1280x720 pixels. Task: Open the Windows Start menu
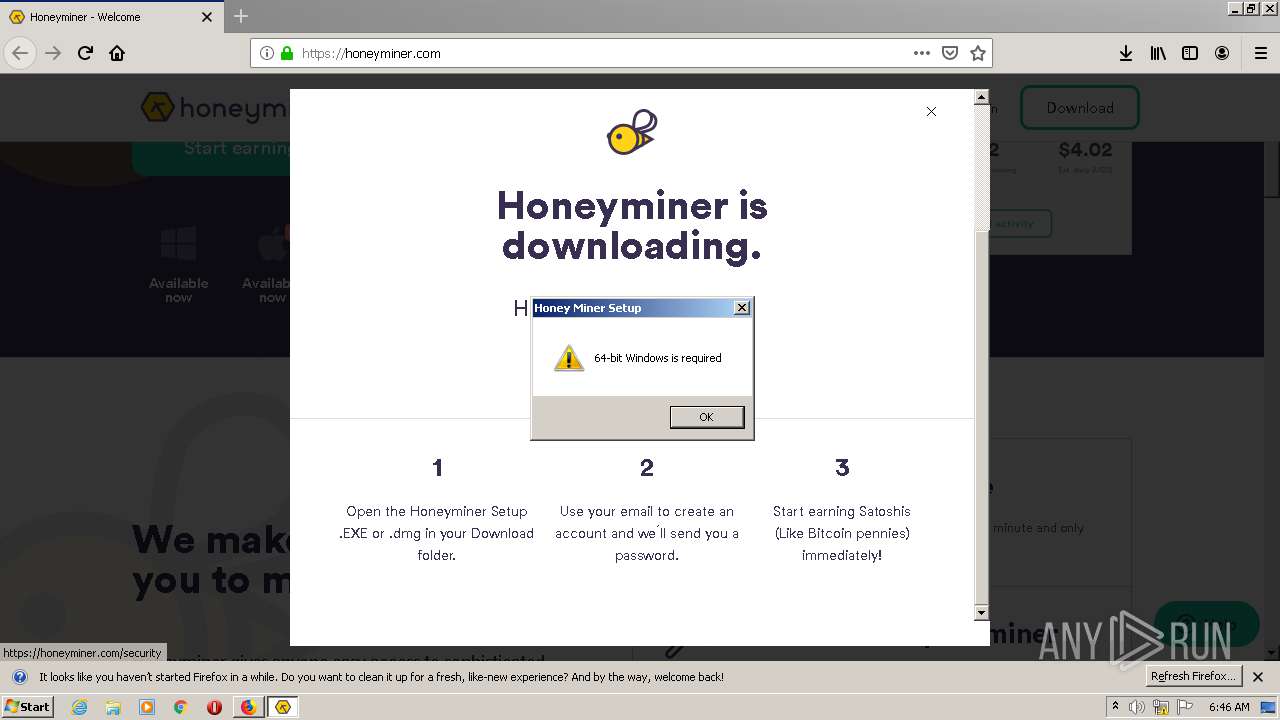point(27,706)
